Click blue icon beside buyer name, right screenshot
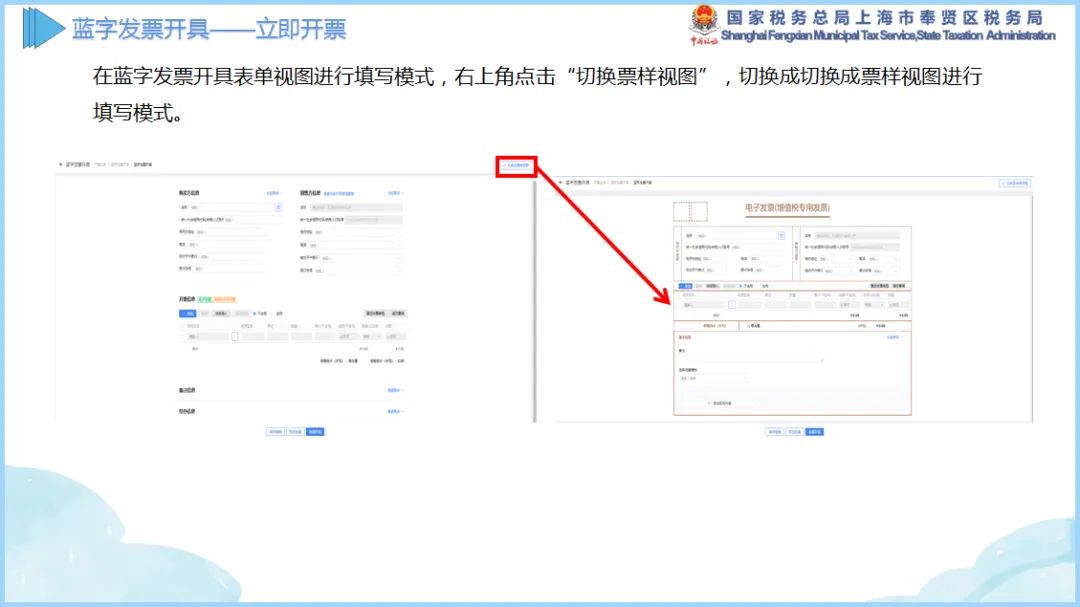This screenshot has height=607, width=1080. coord(781,236)
